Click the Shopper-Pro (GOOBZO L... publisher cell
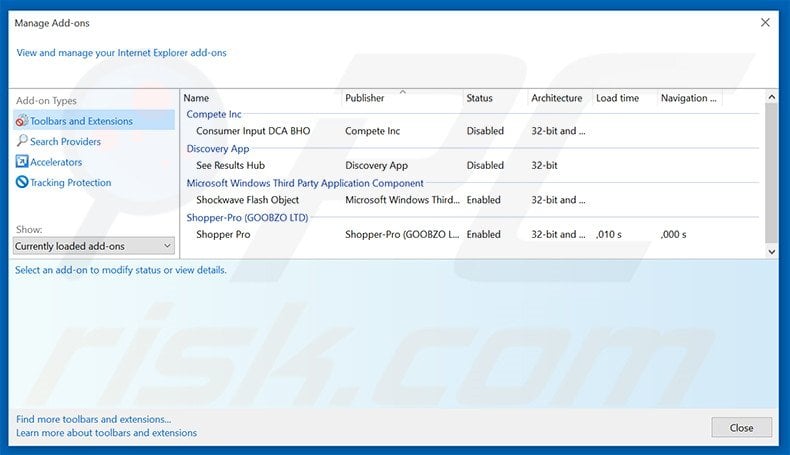The width and height of the screenshot is (790, 455). pyautogui.click(x=402, y=234)
